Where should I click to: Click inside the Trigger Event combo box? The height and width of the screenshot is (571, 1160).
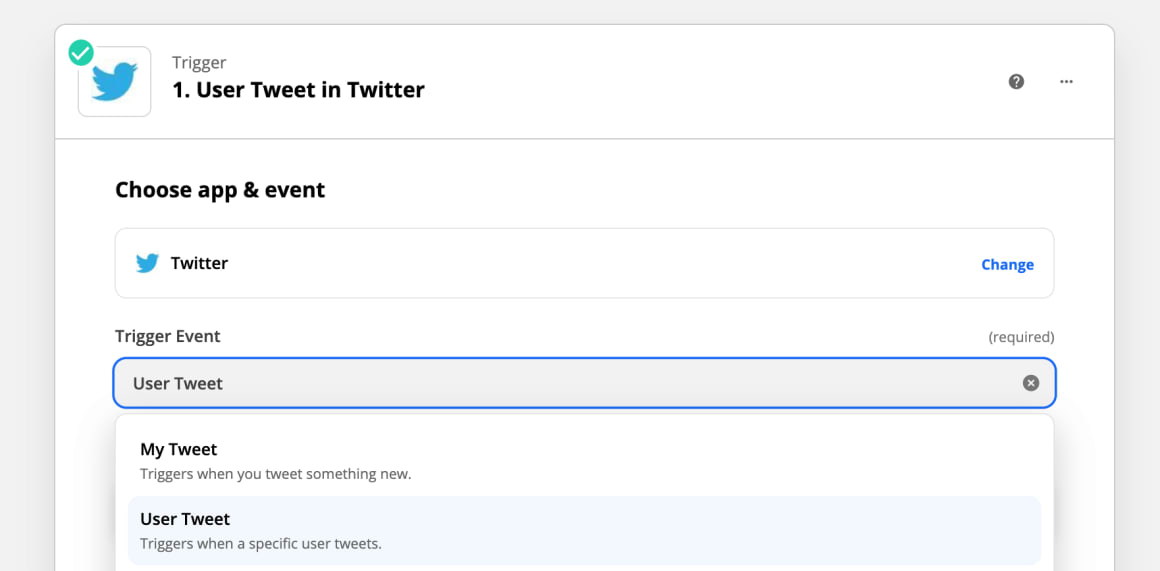click(584, 383)
